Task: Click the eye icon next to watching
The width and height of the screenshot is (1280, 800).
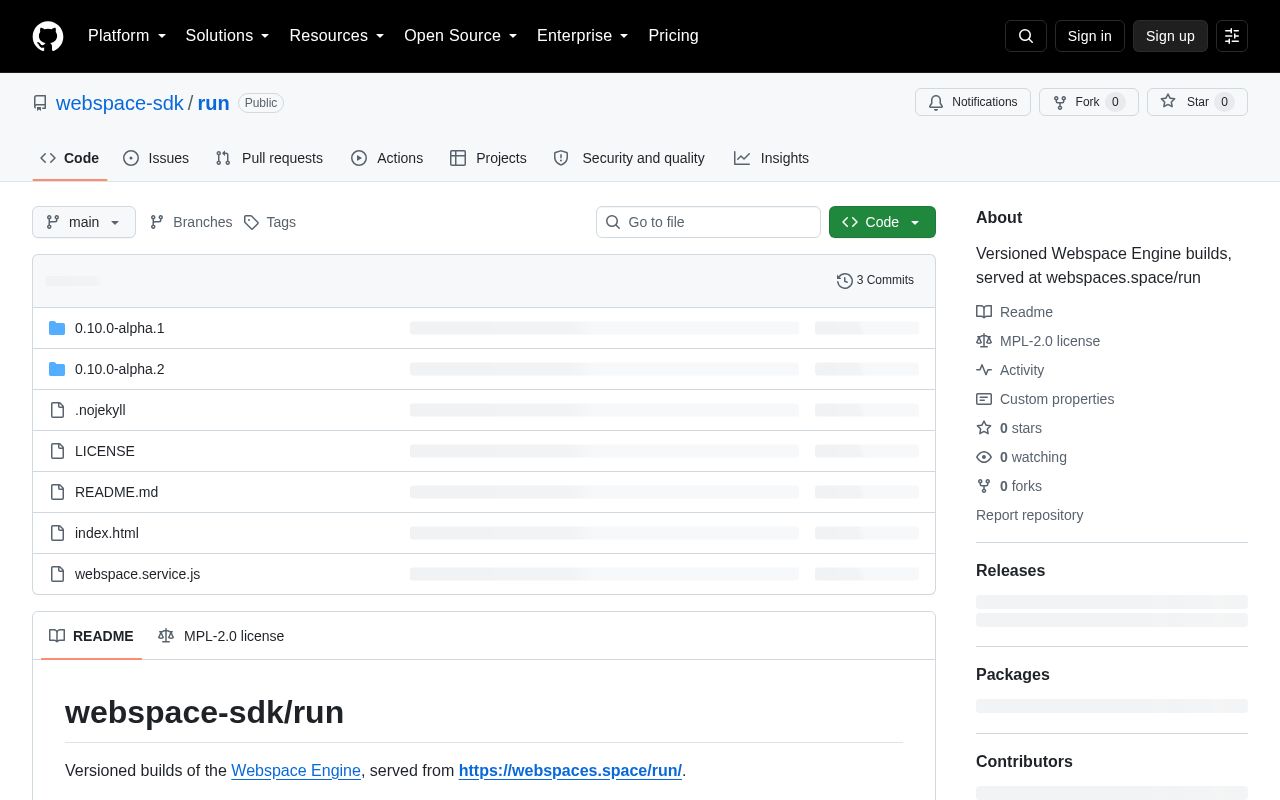Action: point(984,457)
